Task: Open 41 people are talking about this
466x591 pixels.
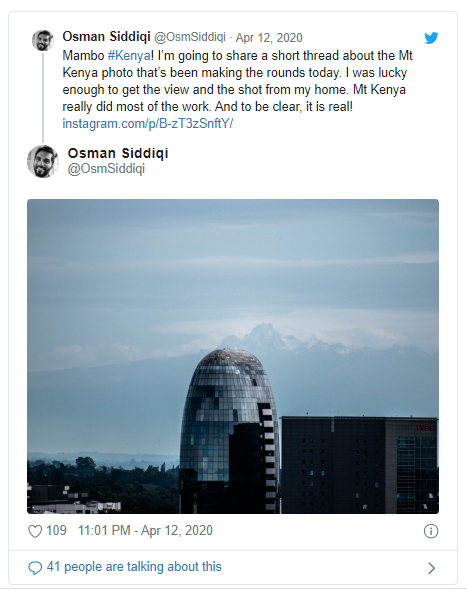Action: click(x=134, y=567)
